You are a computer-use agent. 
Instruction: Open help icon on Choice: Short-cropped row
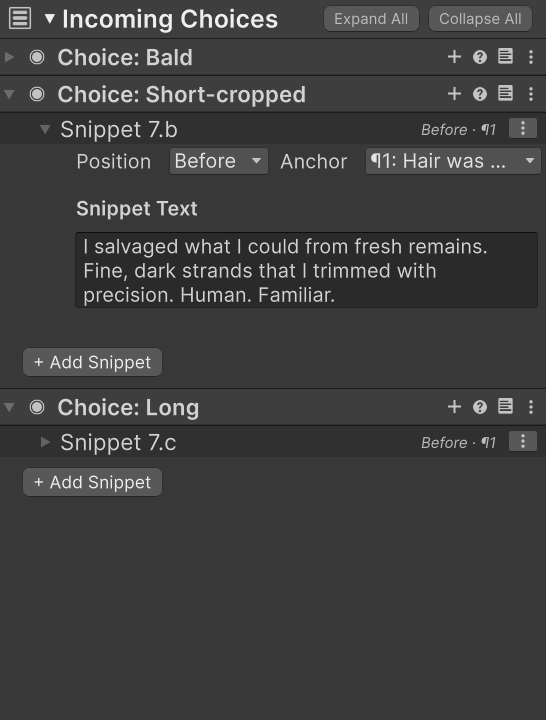pos(480,94)
